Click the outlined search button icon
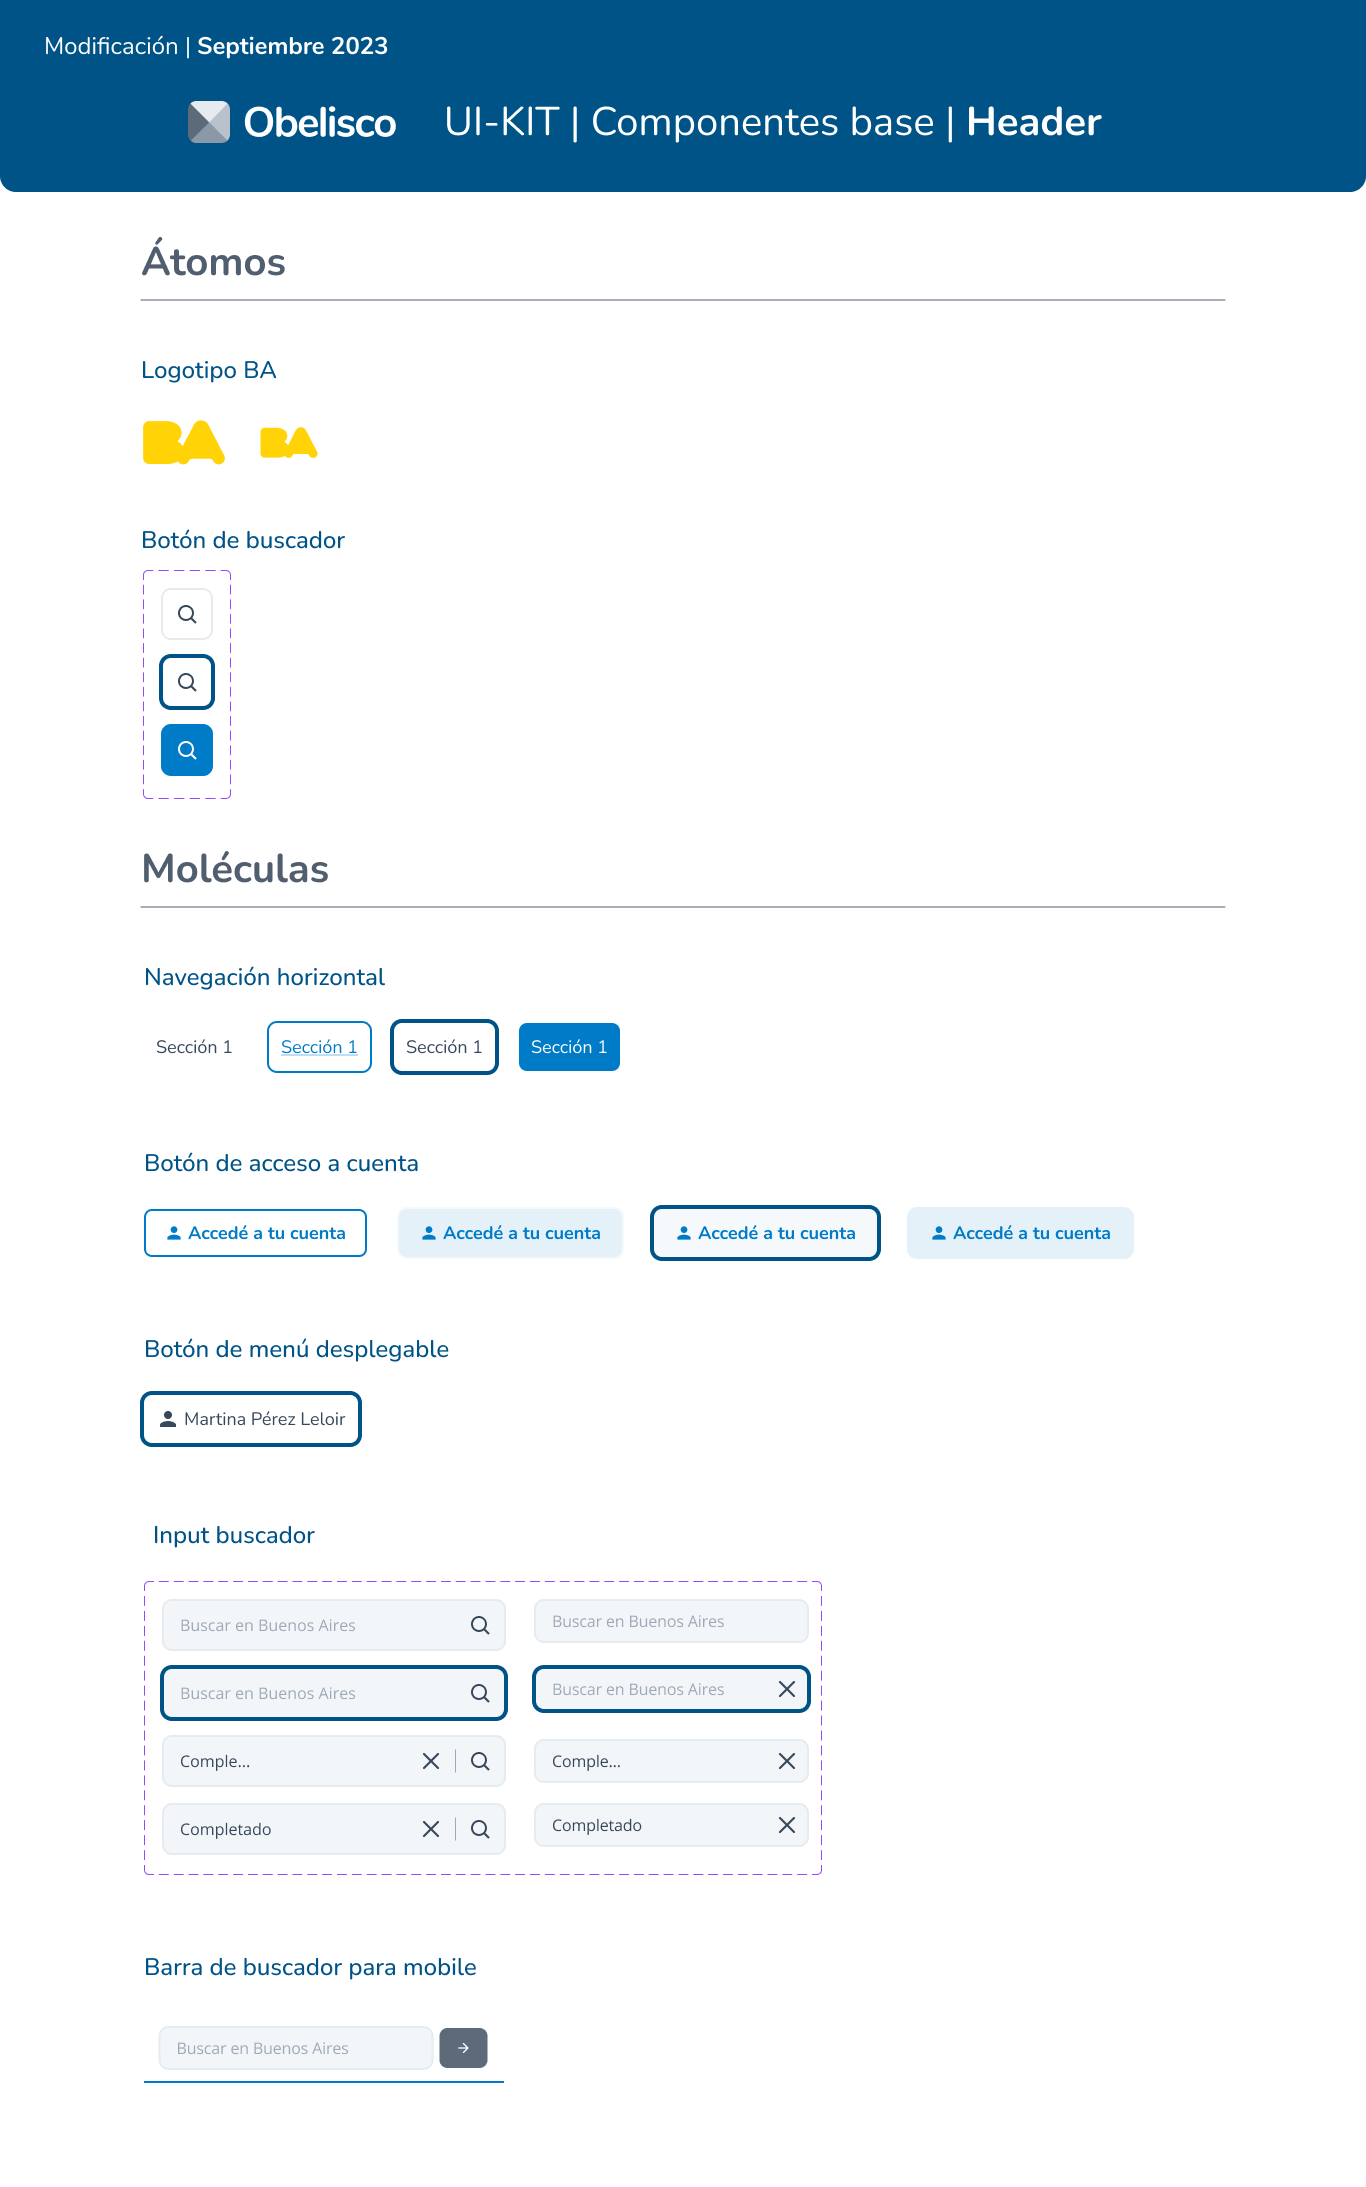This screenshot has height=2187, width=1366. (x=186, y=682)
